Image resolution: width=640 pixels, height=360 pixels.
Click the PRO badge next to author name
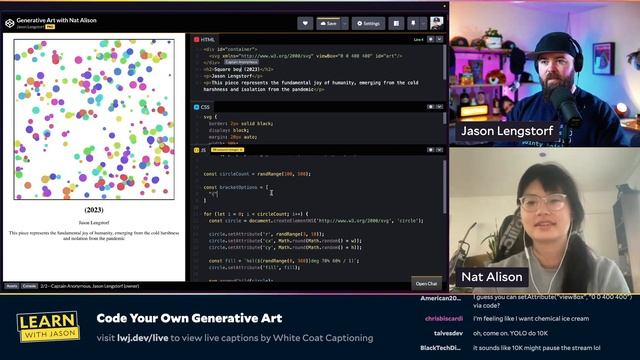(50, 27)
